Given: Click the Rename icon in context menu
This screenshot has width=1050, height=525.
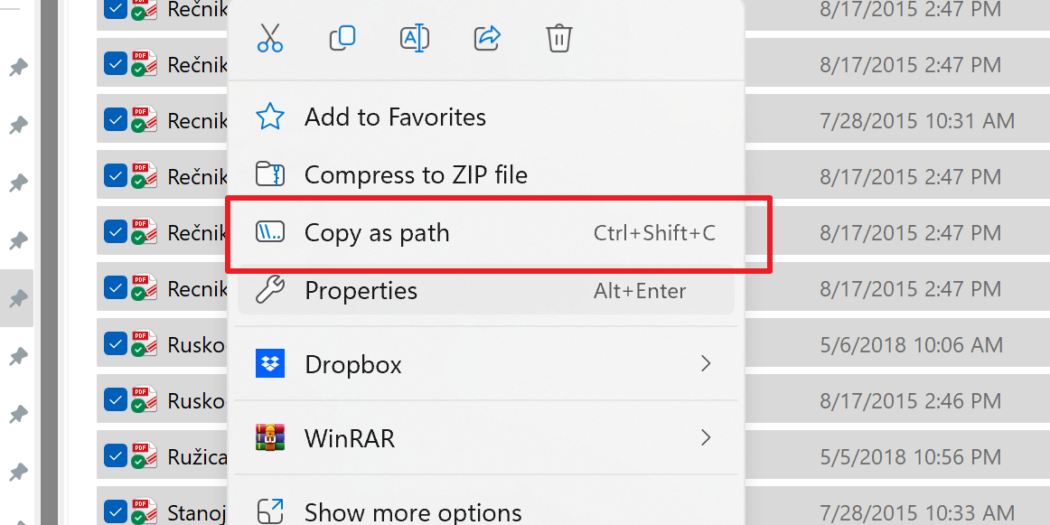Looking at the screenshot, I should [415, 38].
